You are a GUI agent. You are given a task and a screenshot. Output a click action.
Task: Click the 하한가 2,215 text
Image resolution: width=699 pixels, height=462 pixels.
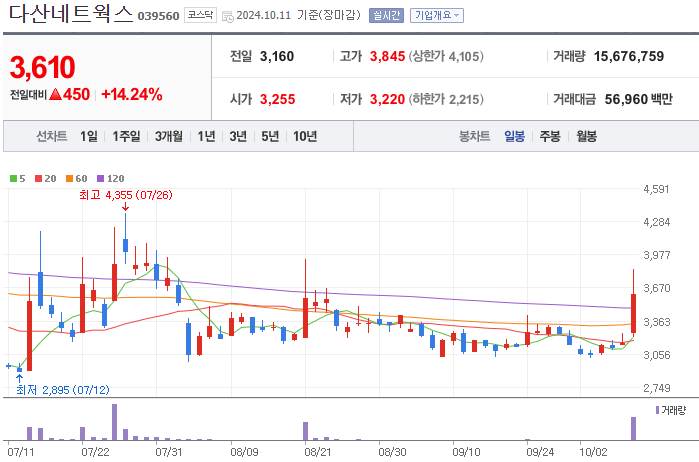point(446,99)
